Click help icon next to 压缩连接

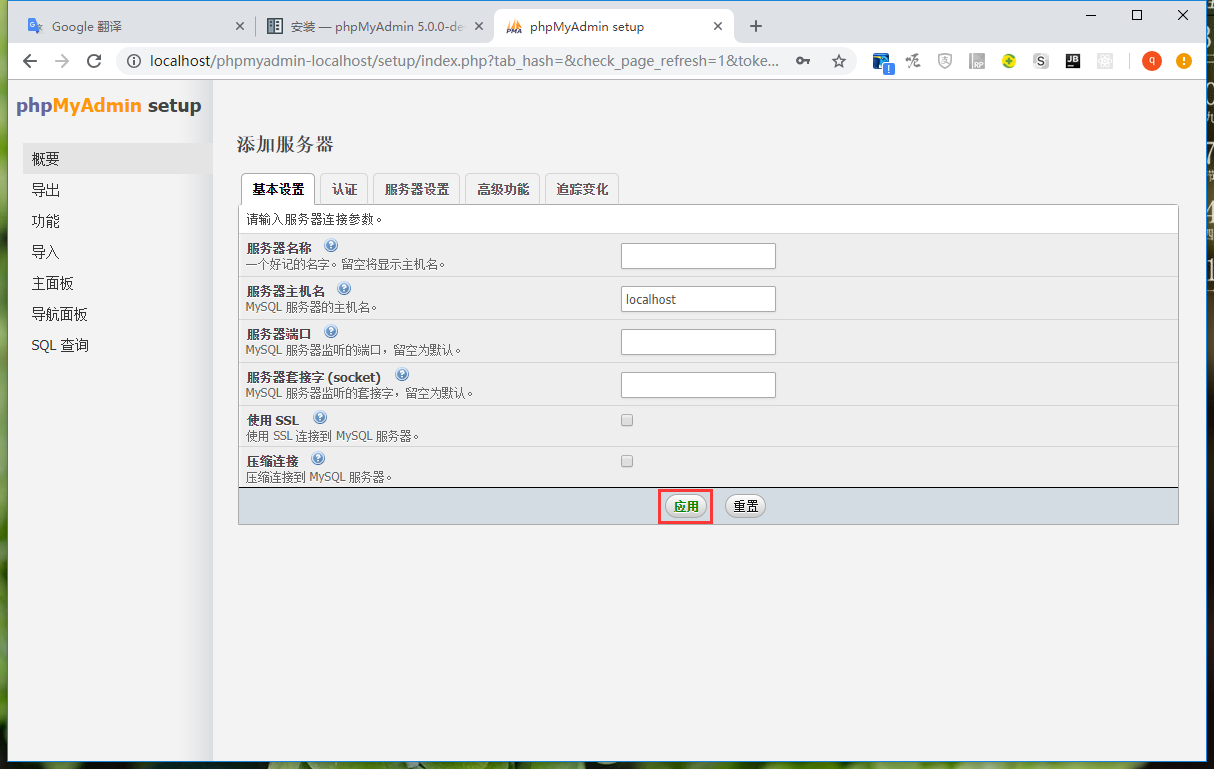(x=318, y=459)
